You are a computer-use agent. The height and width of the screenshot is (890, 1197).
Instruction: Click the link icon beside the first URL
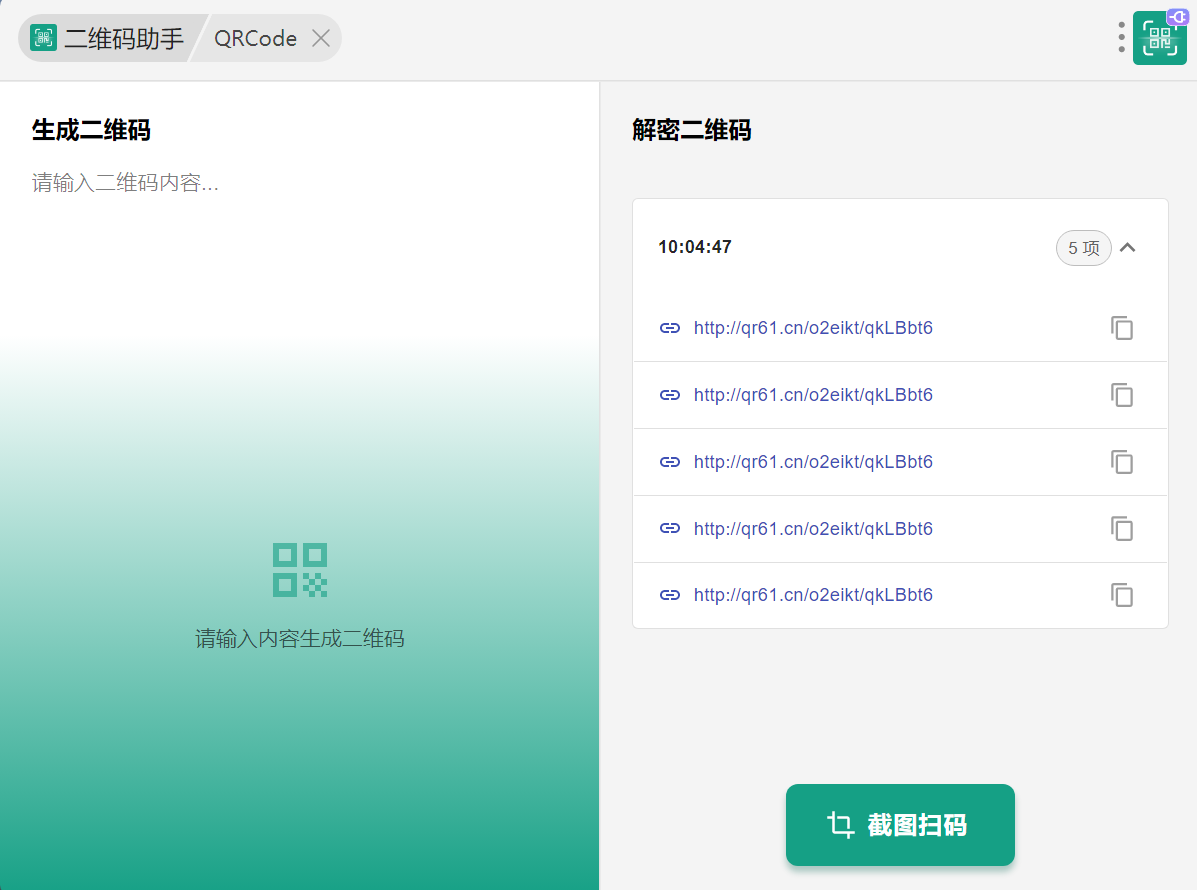[670, 328]
